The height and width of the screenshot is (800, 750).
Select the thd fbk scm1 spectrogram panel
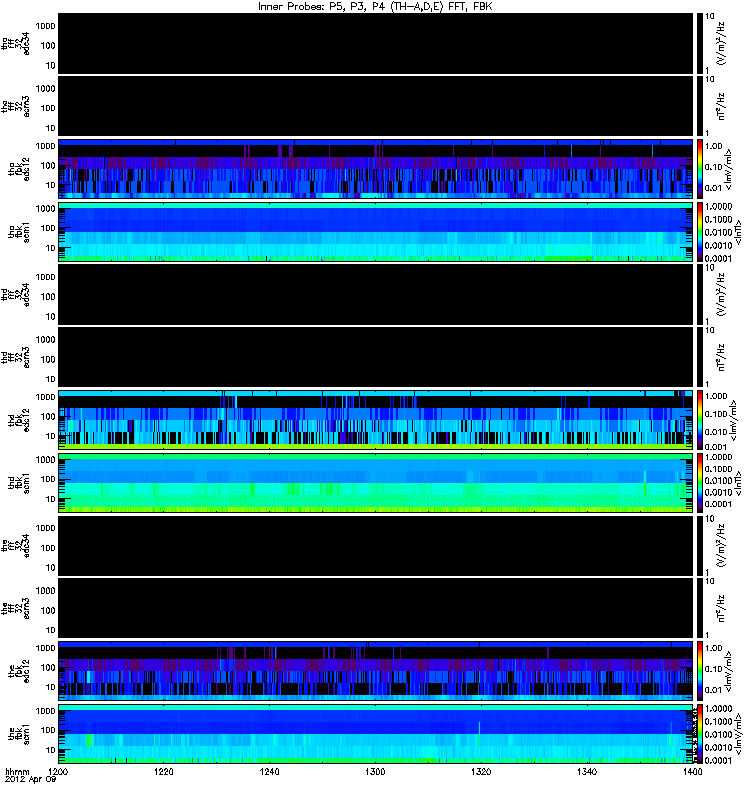378,484
